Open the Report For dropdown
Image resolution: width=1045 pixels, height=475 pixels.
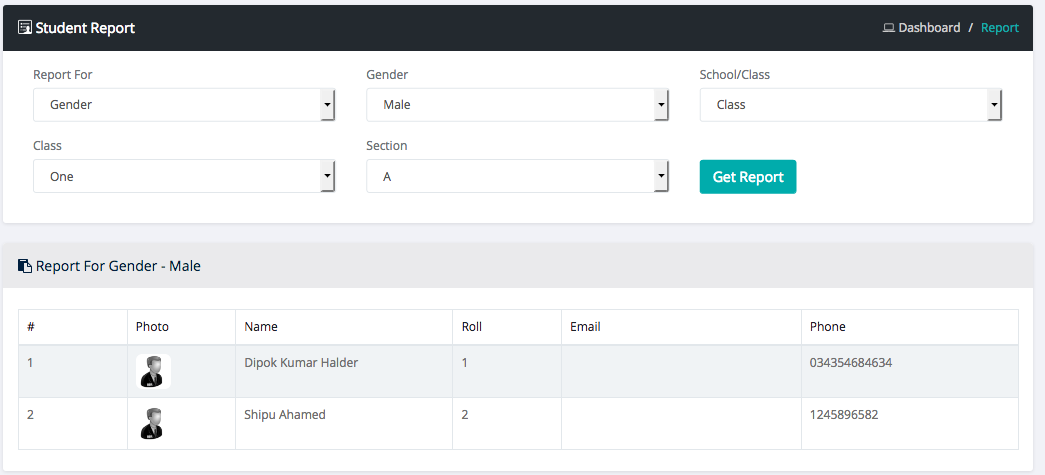[184, 105]
